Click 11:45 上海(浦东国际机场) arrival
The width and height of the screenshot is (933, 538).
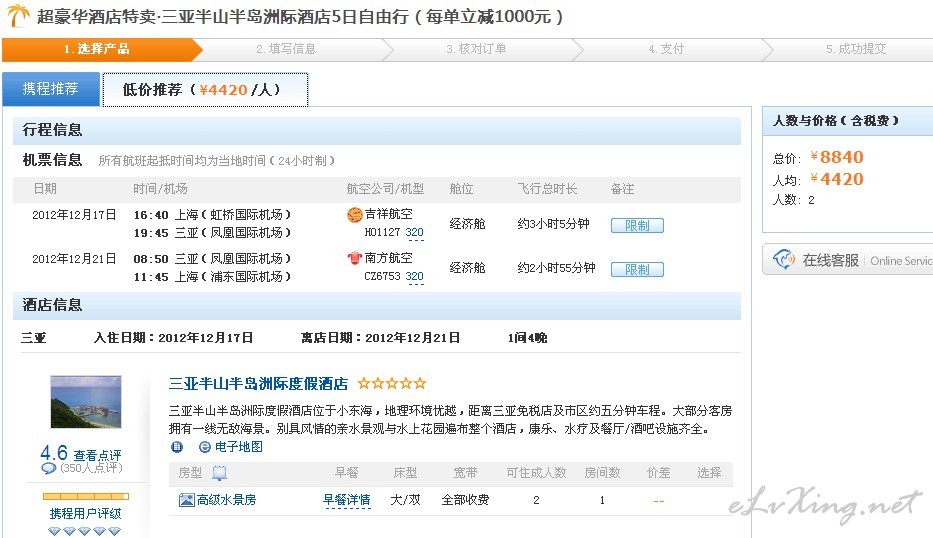click(212, 277)
